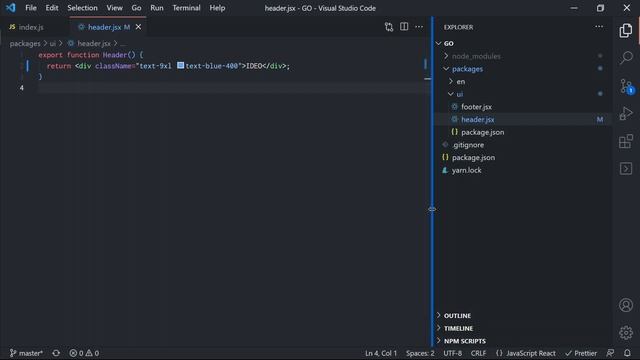
Task: Open the Accounts menu icon
Action: [626, 305]
